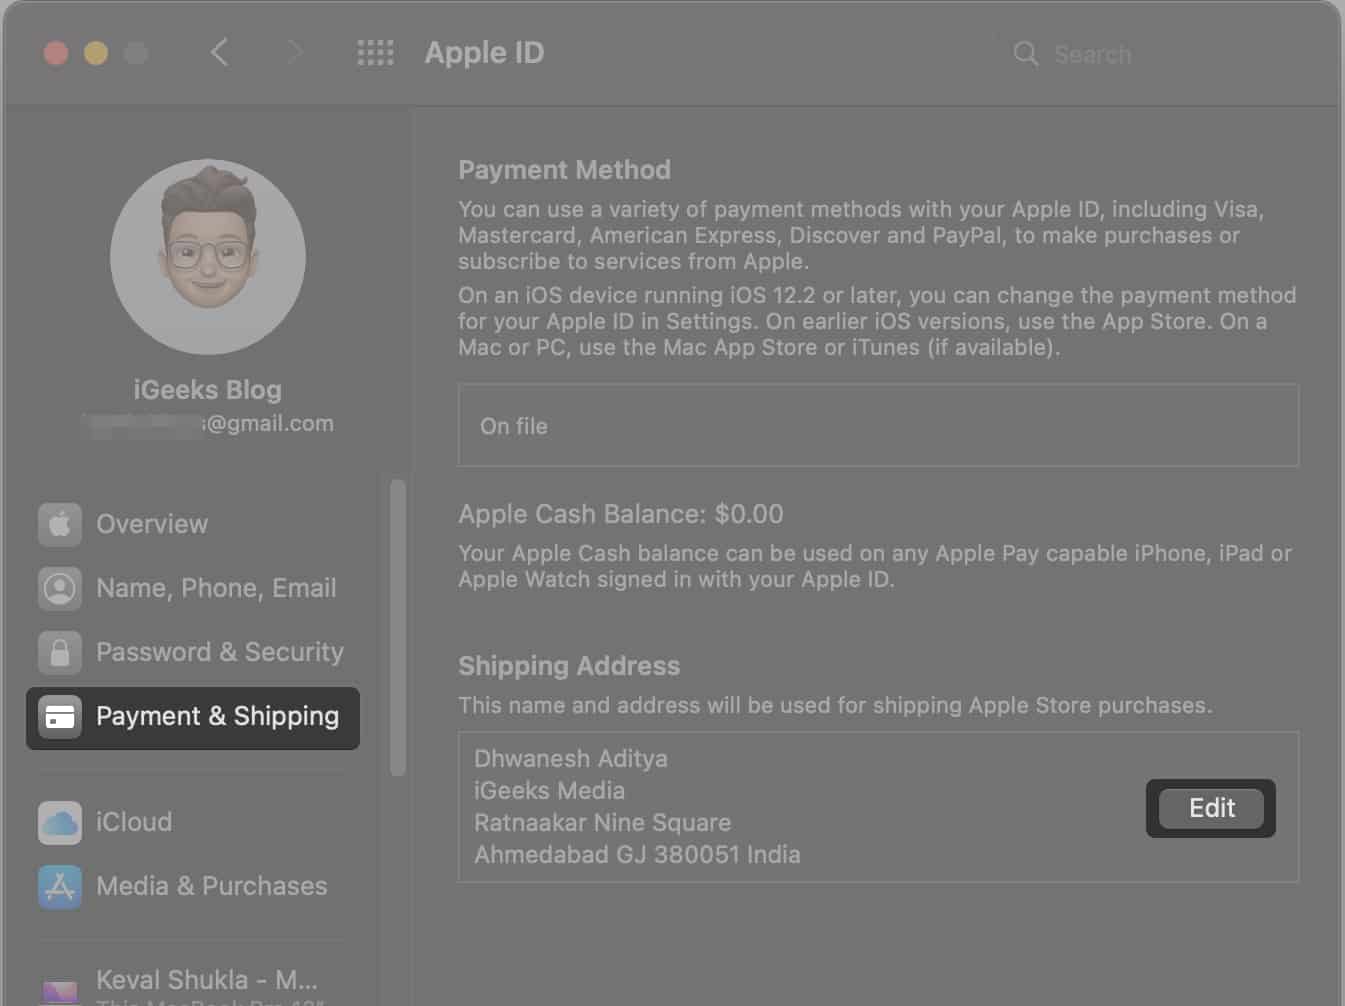Image resolution: width=1345 pixels, height=1006 pixels.
Task: Open the Overview section
Action: coord(192,524)
